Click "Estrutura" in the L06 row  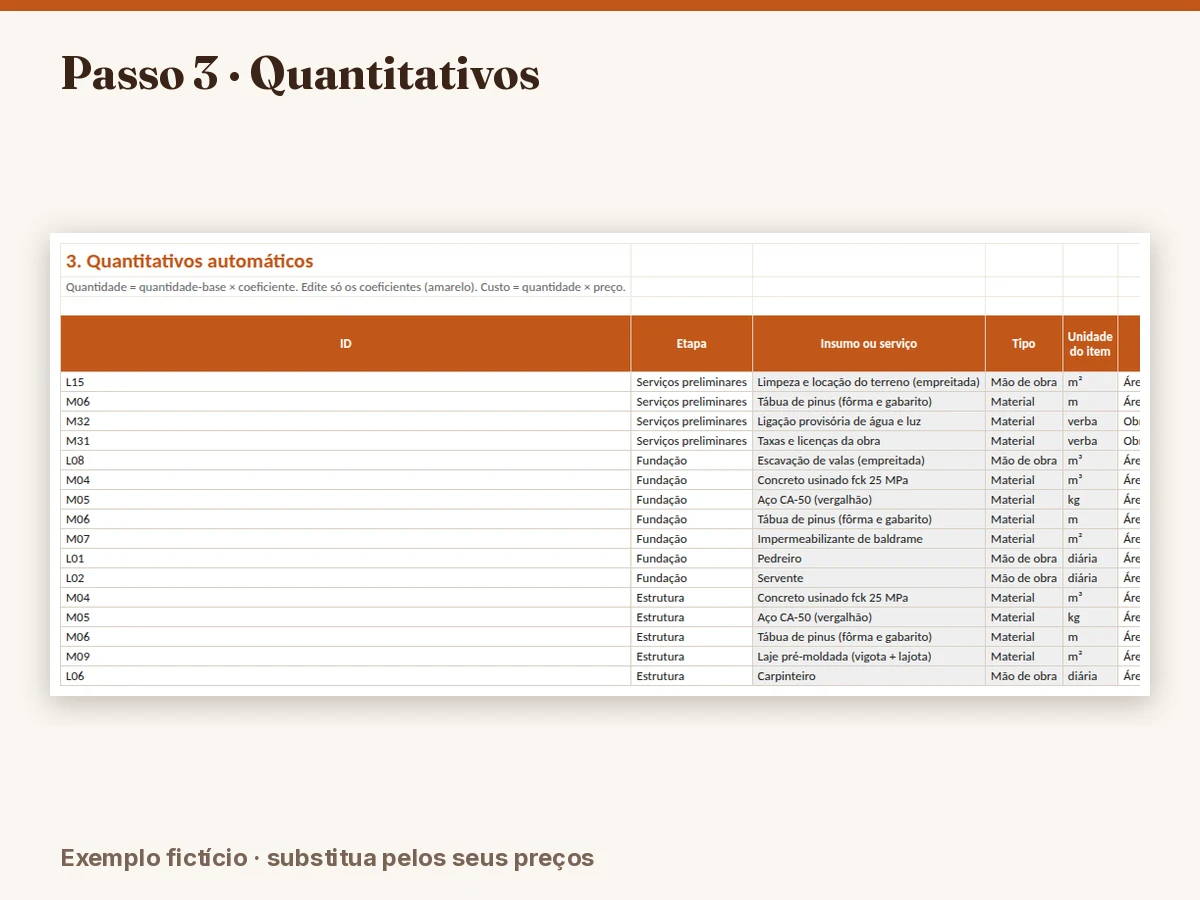(x=692, y=676)
